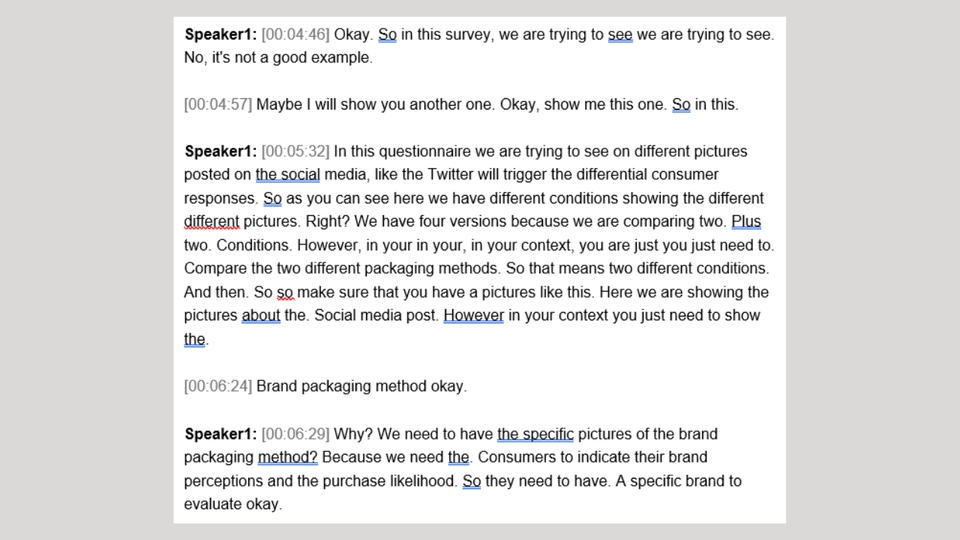Click the underlined phrase "the specific"
The image size is (960, 540).
point(535,434)
